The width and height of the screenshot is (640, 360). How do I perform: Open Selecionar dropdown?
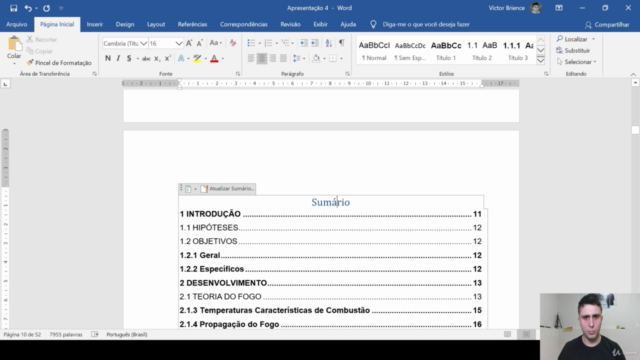576,62
